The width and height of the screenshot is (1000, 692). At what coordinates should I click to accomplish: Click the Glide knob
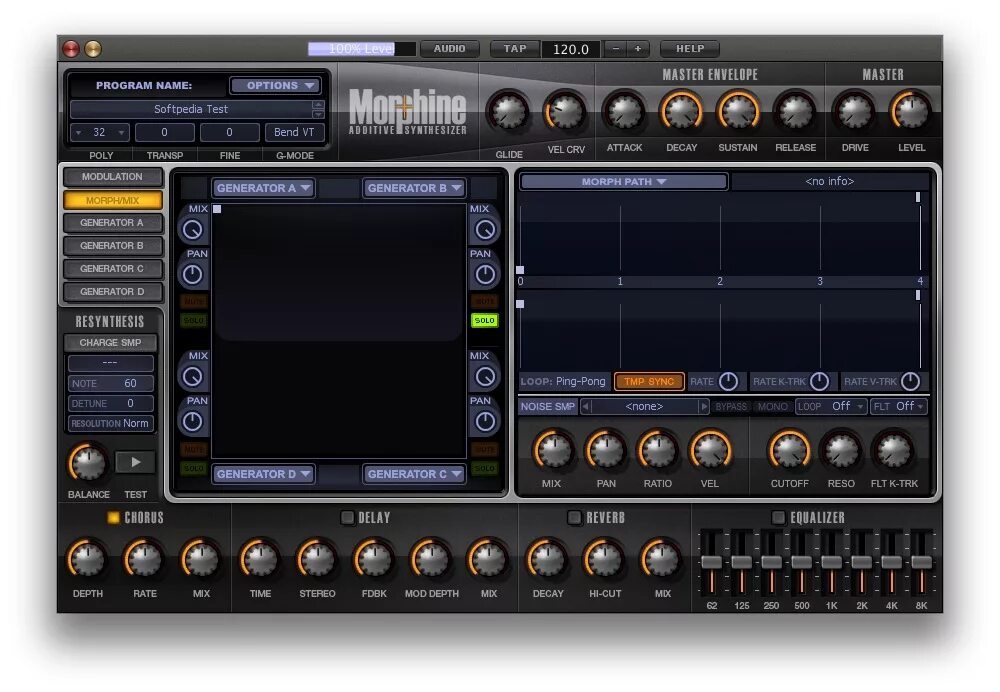tap(508, 113)
